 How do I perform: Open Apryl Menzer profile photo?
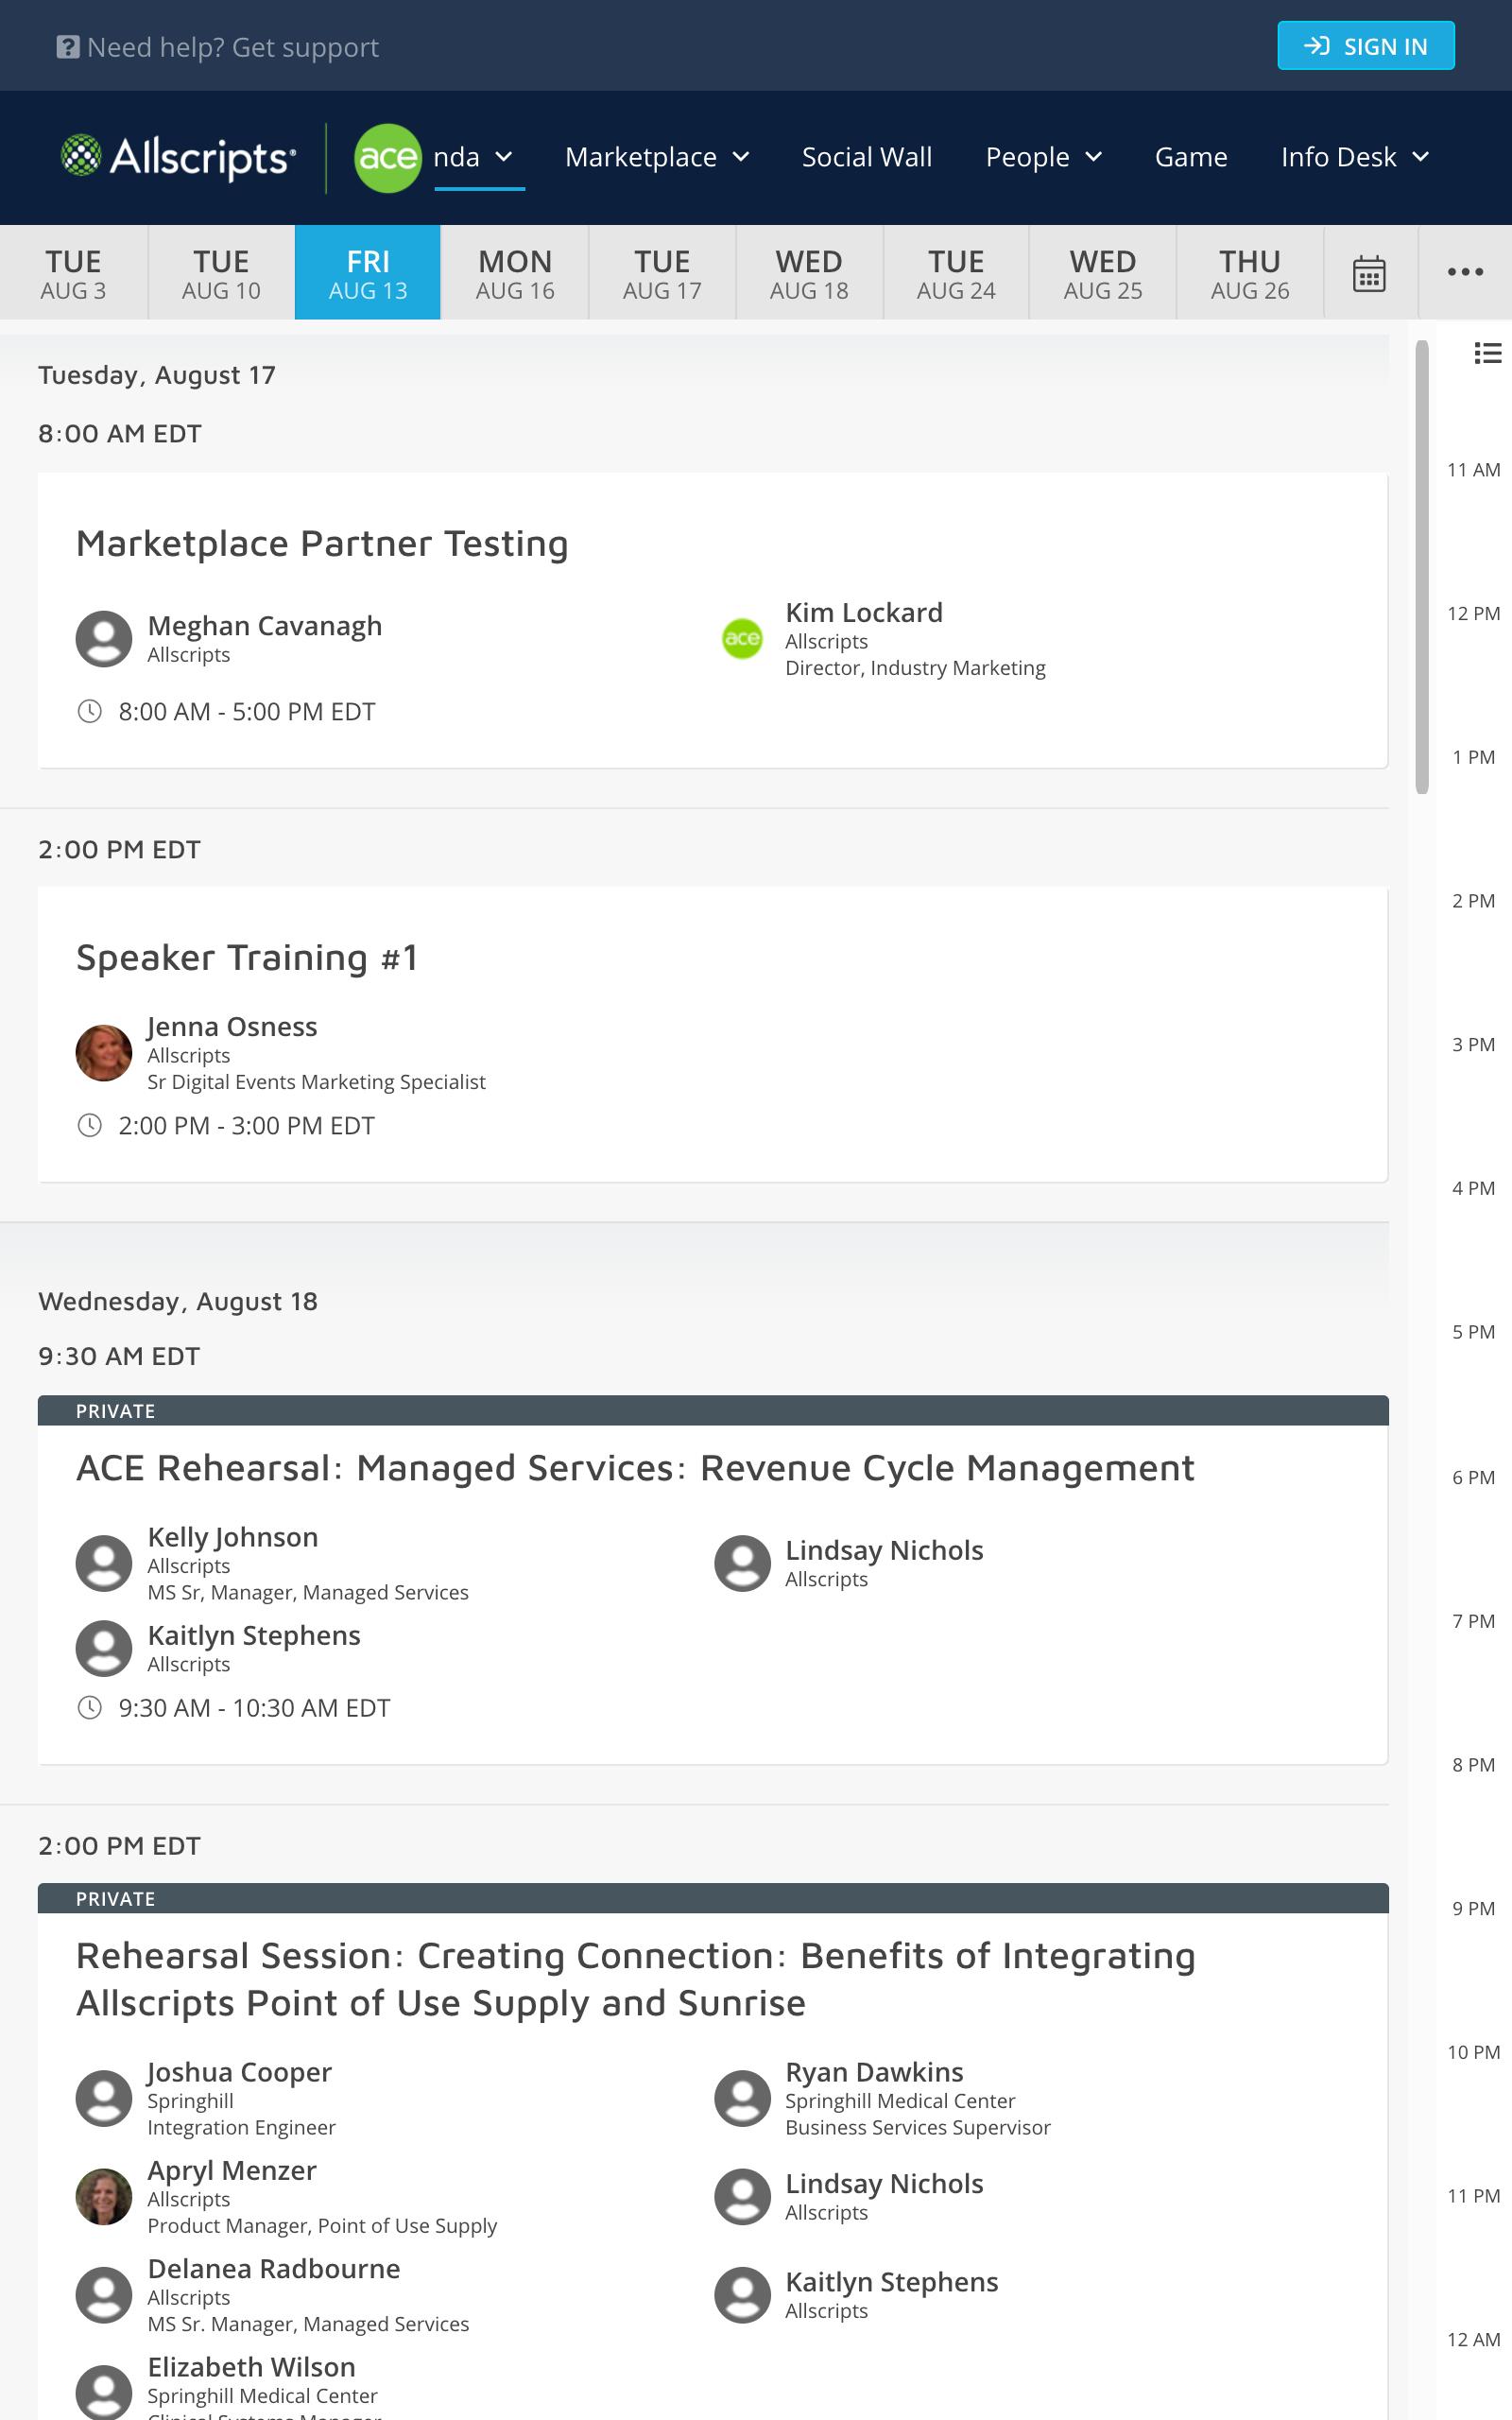[x=104, y=2196]
